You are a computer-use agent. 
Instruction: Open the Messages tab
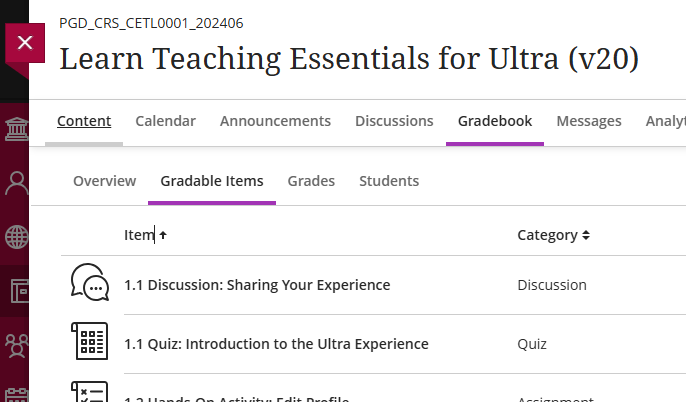(589, 121)
